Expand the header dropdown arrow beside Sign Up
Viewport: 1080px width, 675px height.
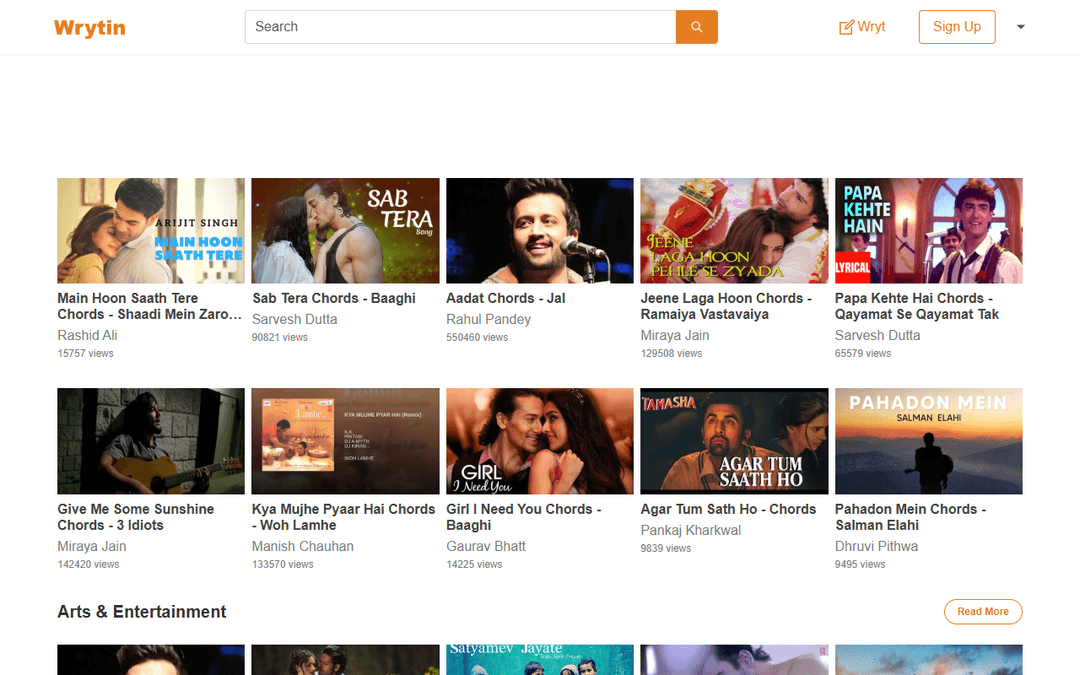point(1021,27)
